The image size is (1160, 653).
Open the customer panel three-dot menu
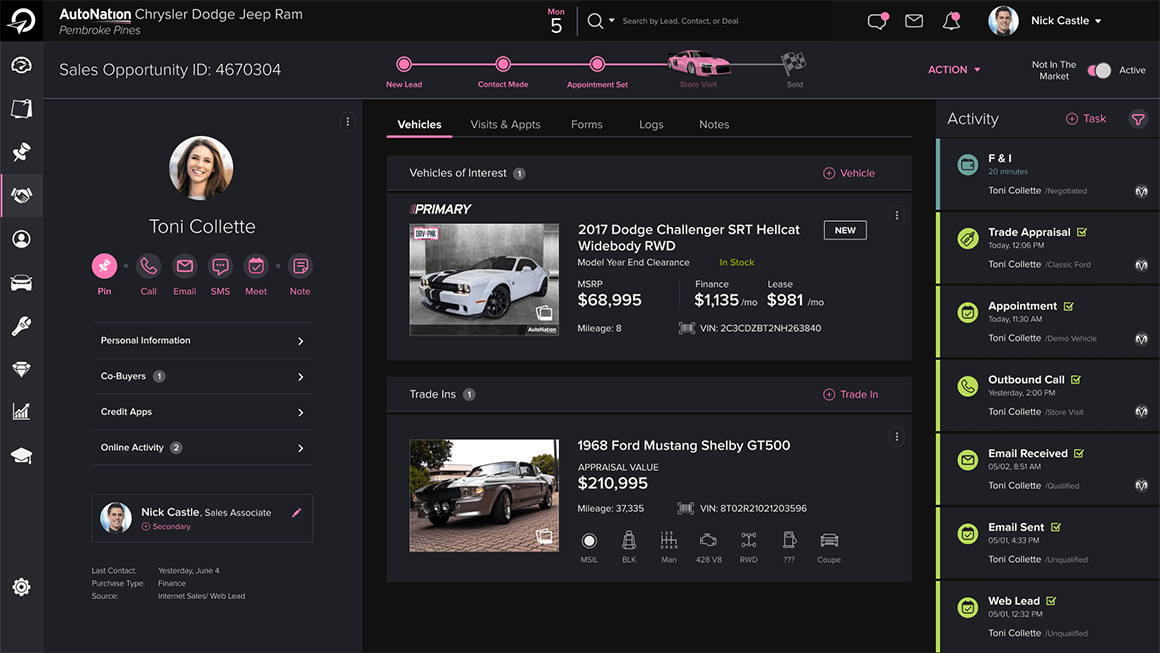[x=348, y=121]
